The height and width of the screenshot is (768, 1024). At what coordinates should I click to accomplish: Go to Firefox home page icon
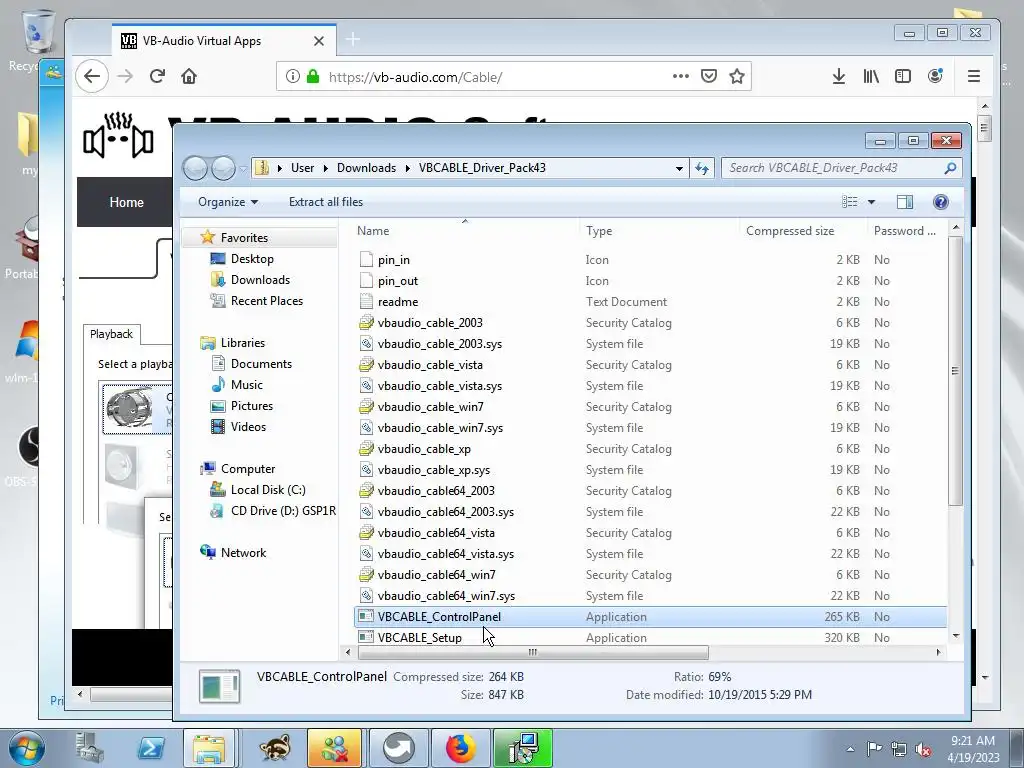(189, 76)
